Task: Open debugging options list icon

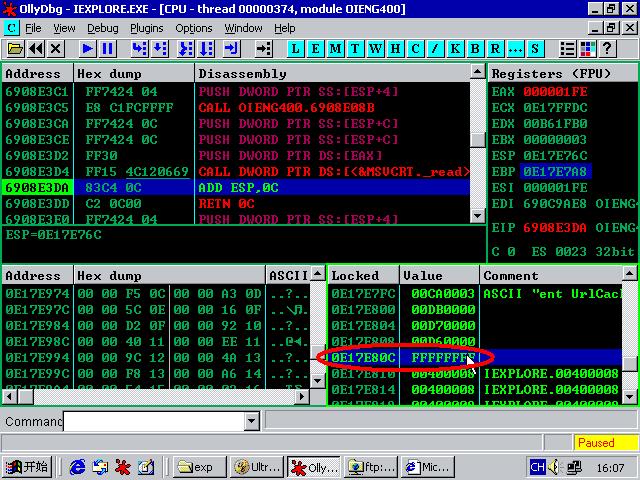Action: (568, 49)
